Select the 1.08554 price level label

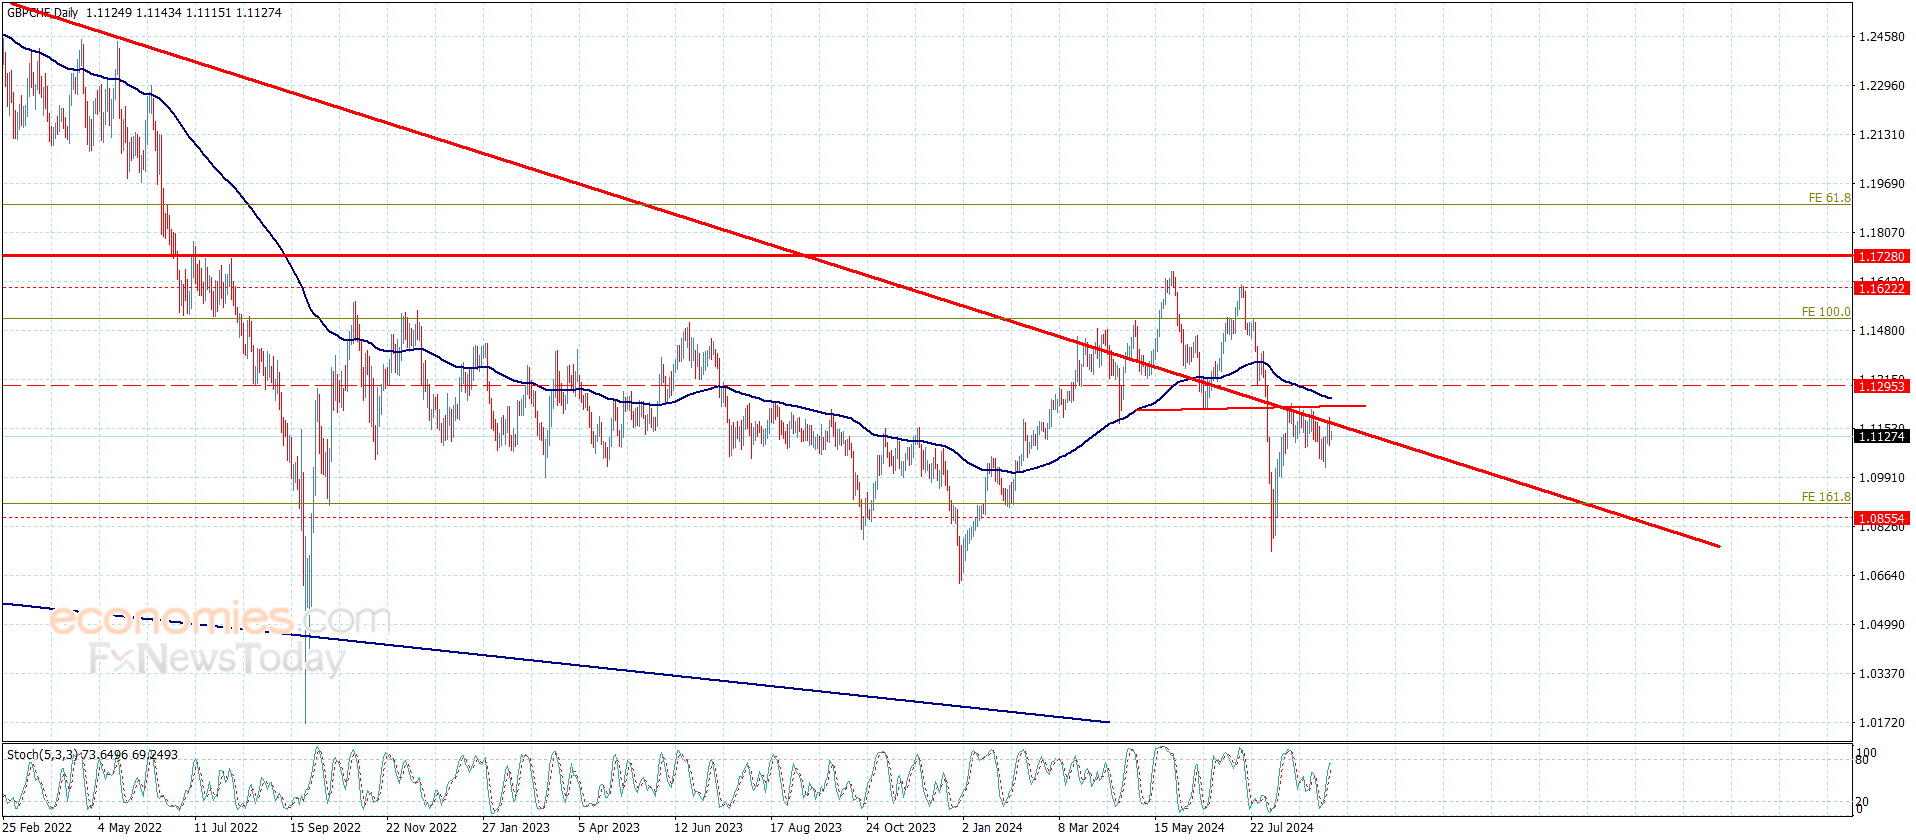(1881, 519)
